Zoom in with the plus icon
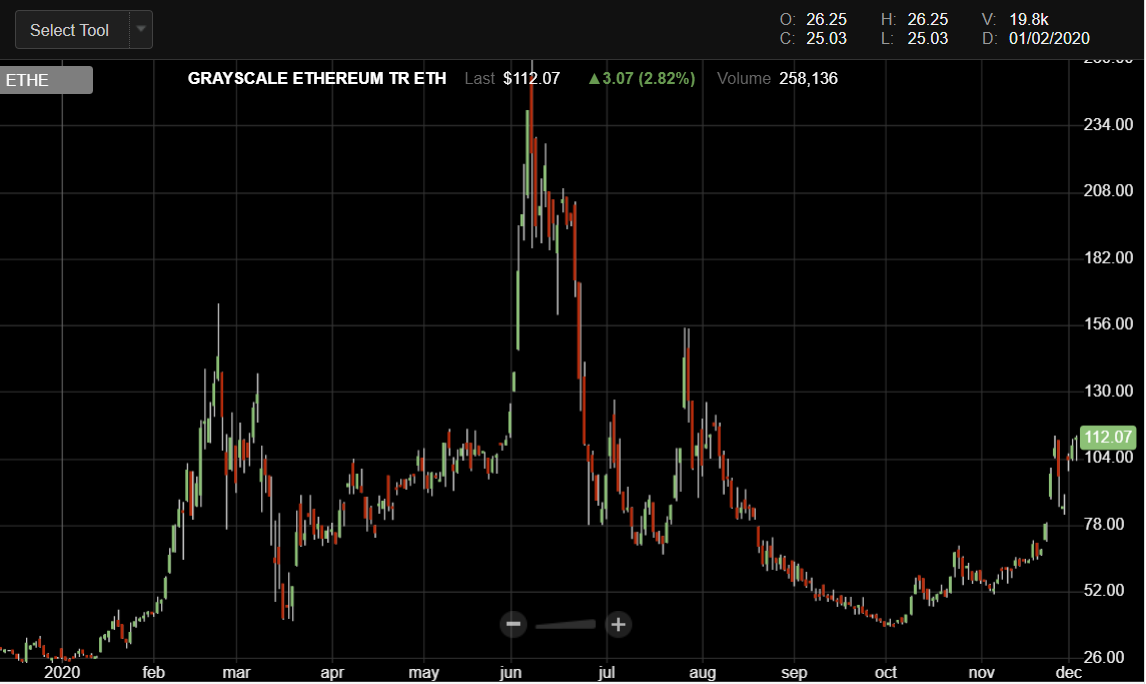The width and height of the screenshot is (1146, 684). coord(618,624)
